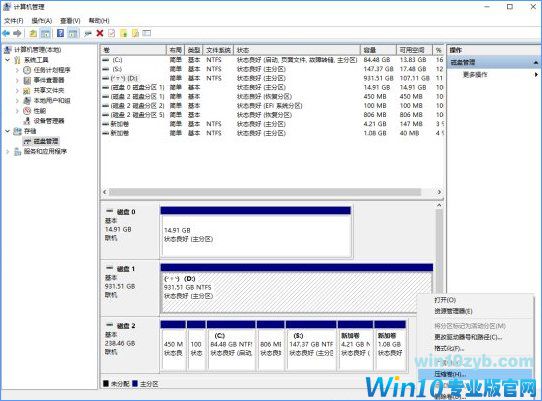Expand the 共享文件夹 node chevron

pos(17,91)
